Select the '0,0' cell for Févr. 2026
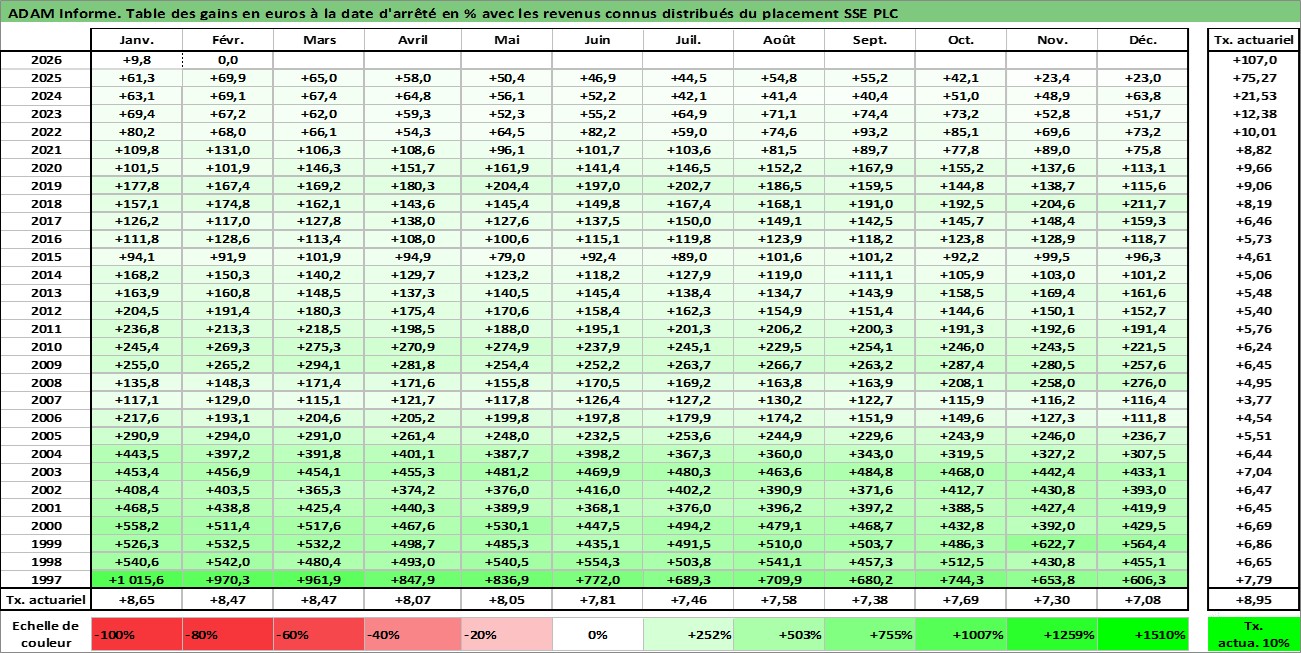 [227, 59]
